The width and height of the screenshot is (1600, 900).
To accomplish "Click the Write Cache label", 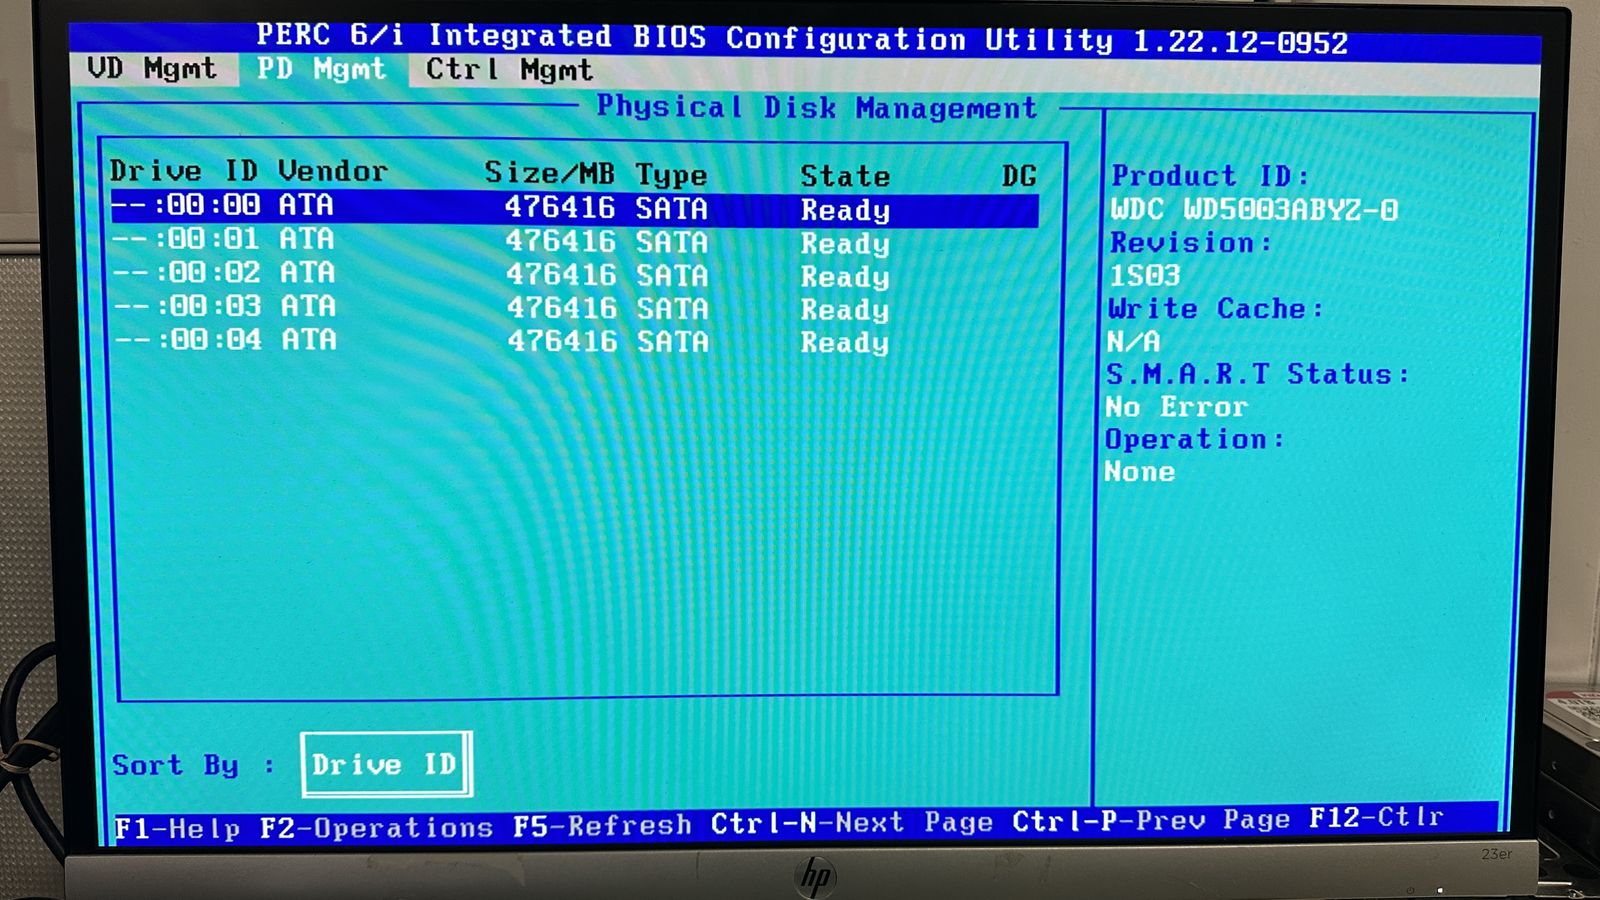I will (1215, 308).
